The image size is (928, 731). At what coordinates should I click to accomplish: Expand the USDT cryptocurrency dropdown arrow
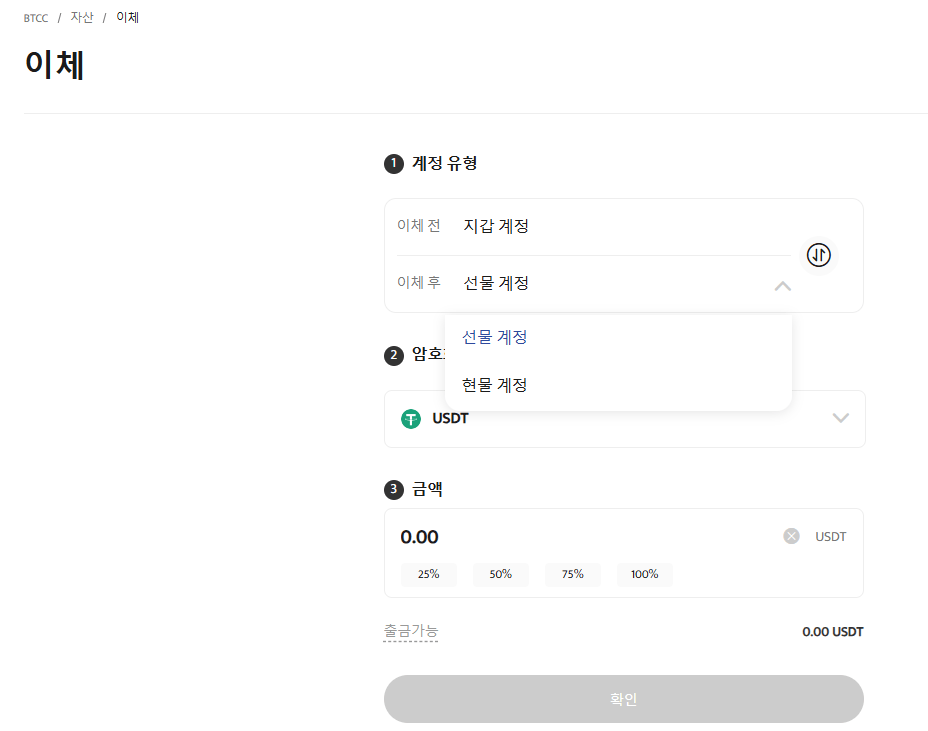point(840,418)
